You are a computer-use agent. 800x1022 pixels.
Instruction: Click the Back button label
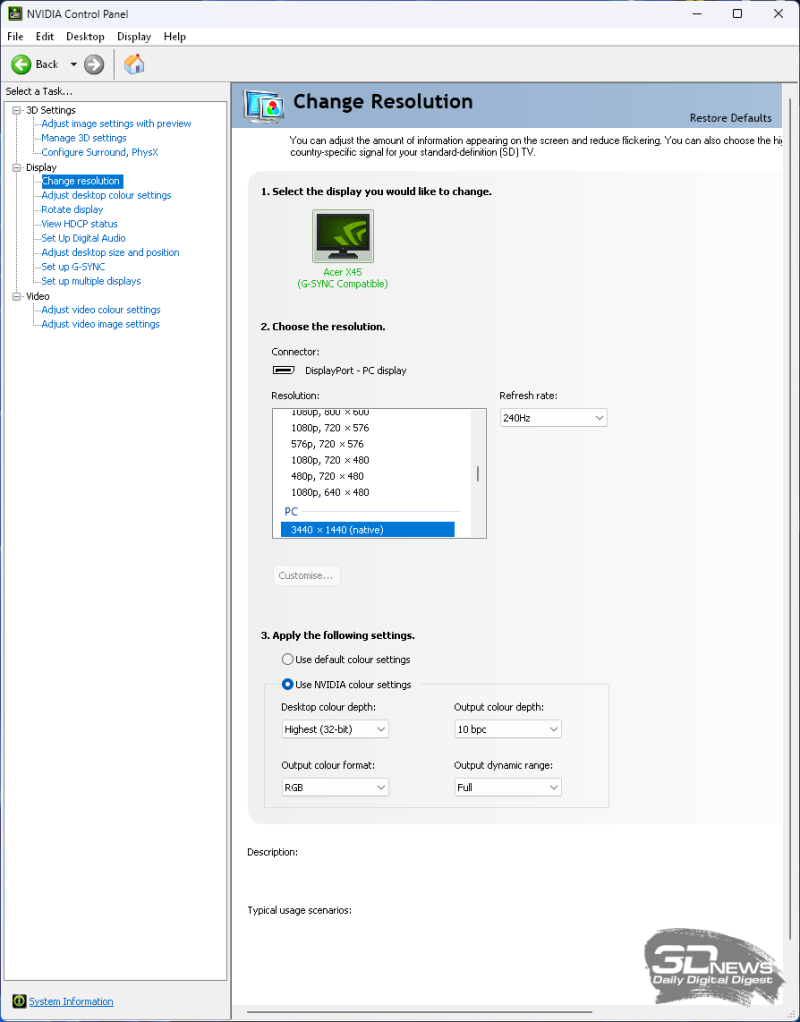point(47,64)
